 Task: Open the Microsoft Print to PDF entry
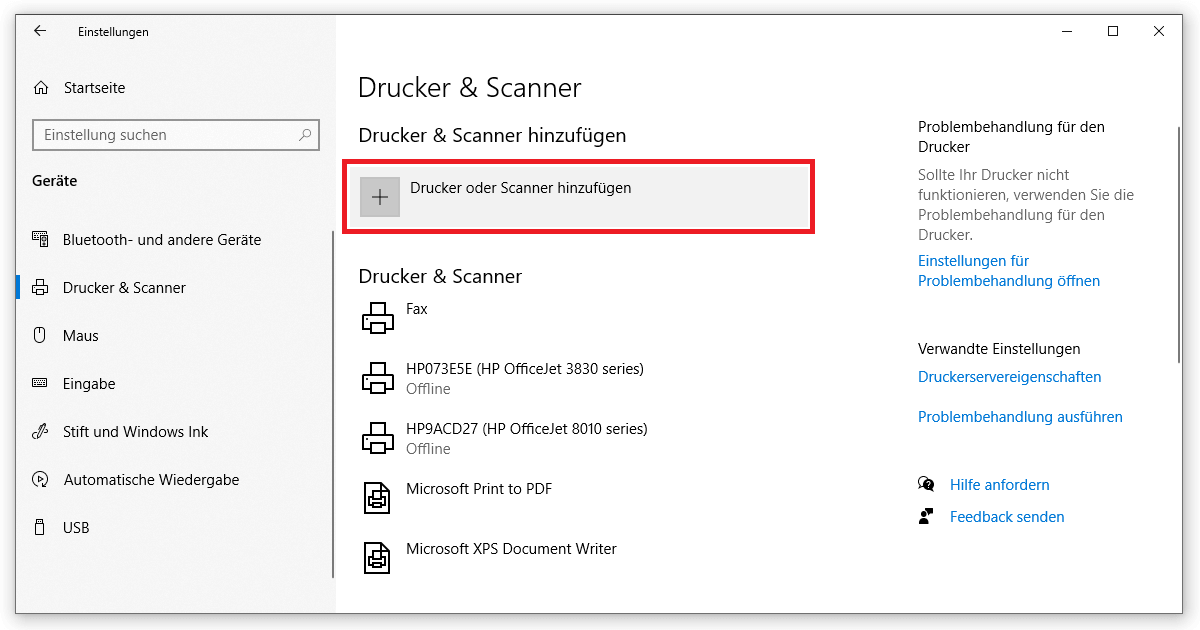click(x=378, y=497)
